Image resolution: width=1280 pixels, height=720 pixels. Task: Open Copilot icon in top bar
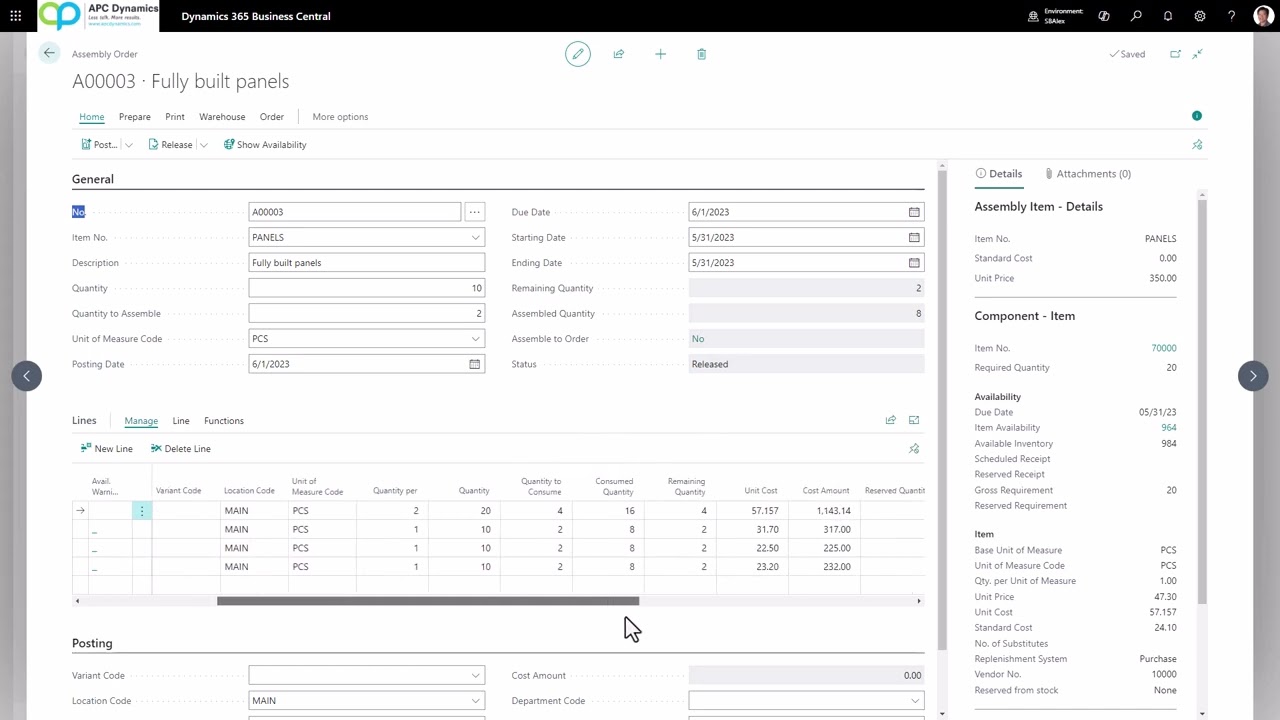(1104, 16)
